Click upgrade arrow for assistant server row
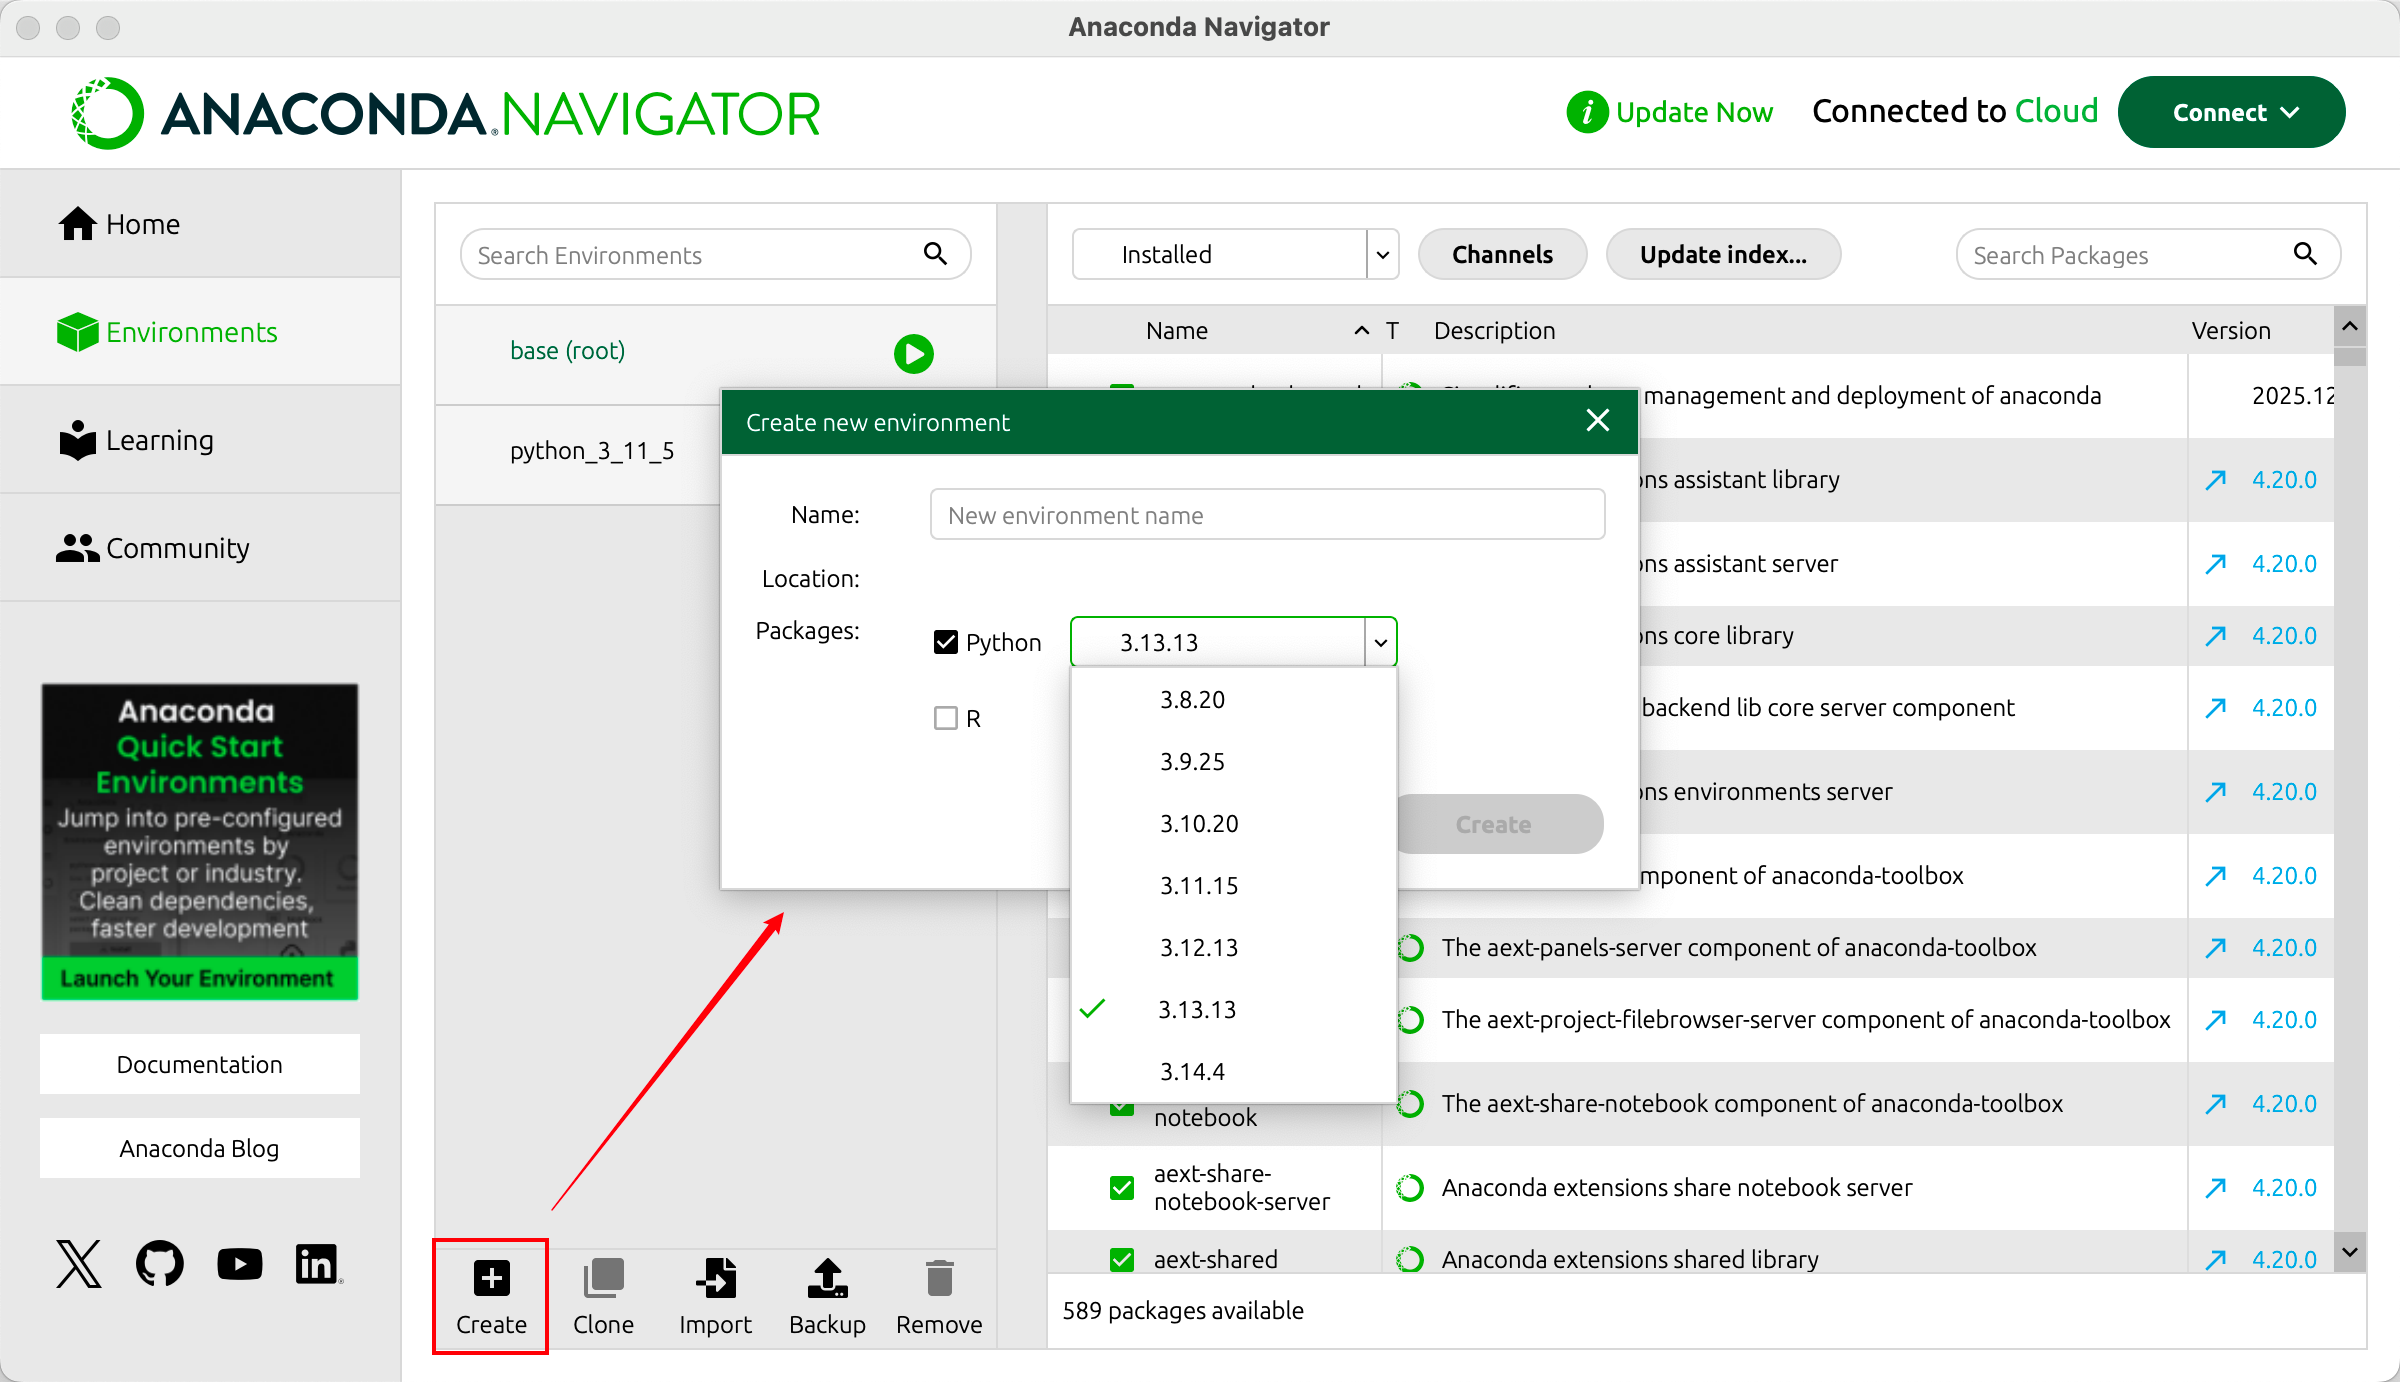2400x1382 pixels. [2215, 564]
